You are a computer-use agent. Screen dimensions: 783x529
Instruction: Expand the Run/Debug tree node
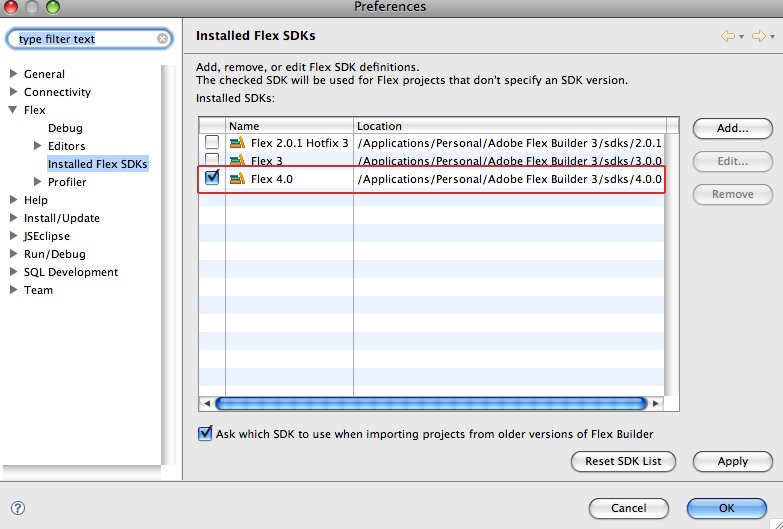(13, 254)
